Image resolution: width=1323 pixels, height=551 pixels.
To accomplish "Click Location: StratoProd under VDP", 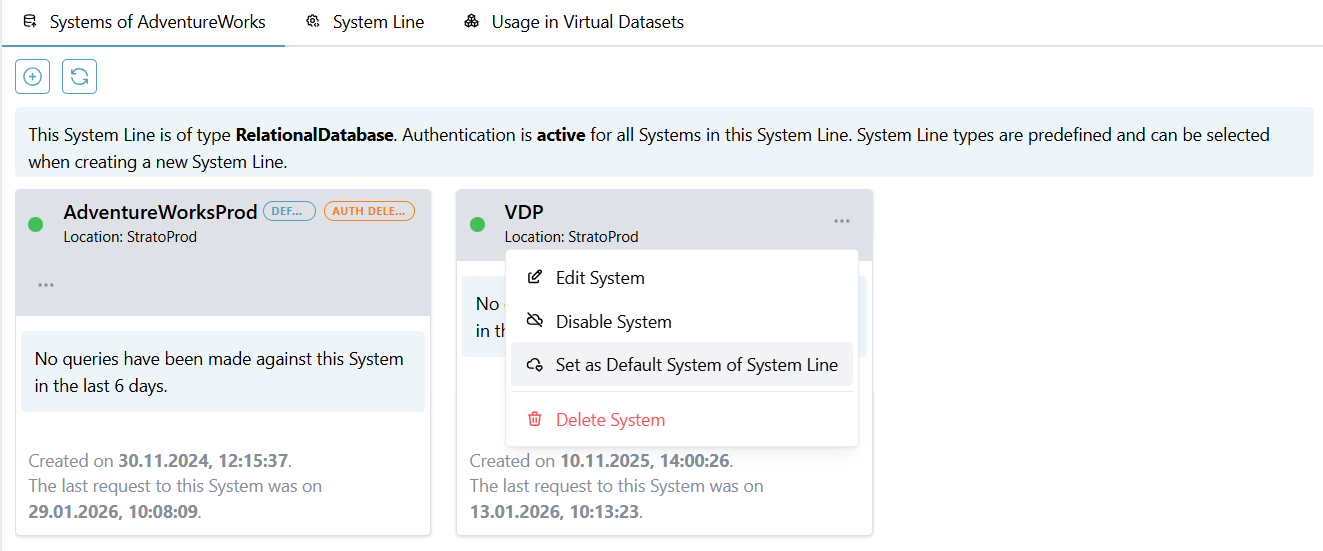I will (571, 237).
